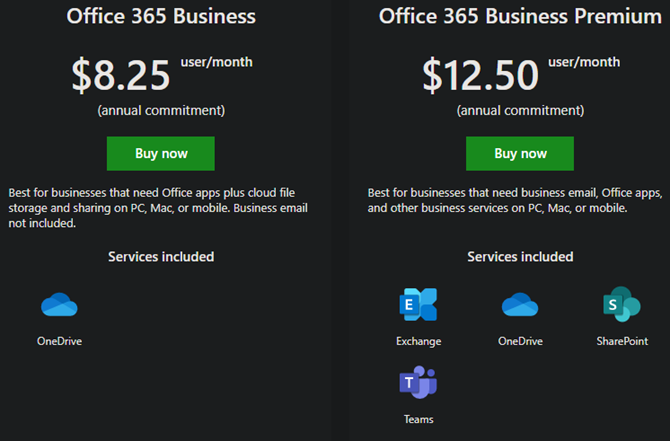Image resolution: width=670 pixels, height=441 pixels.
Task: Click the annual commitment note under $12.50
Action: pyautogui.click(x=520, y=111)
